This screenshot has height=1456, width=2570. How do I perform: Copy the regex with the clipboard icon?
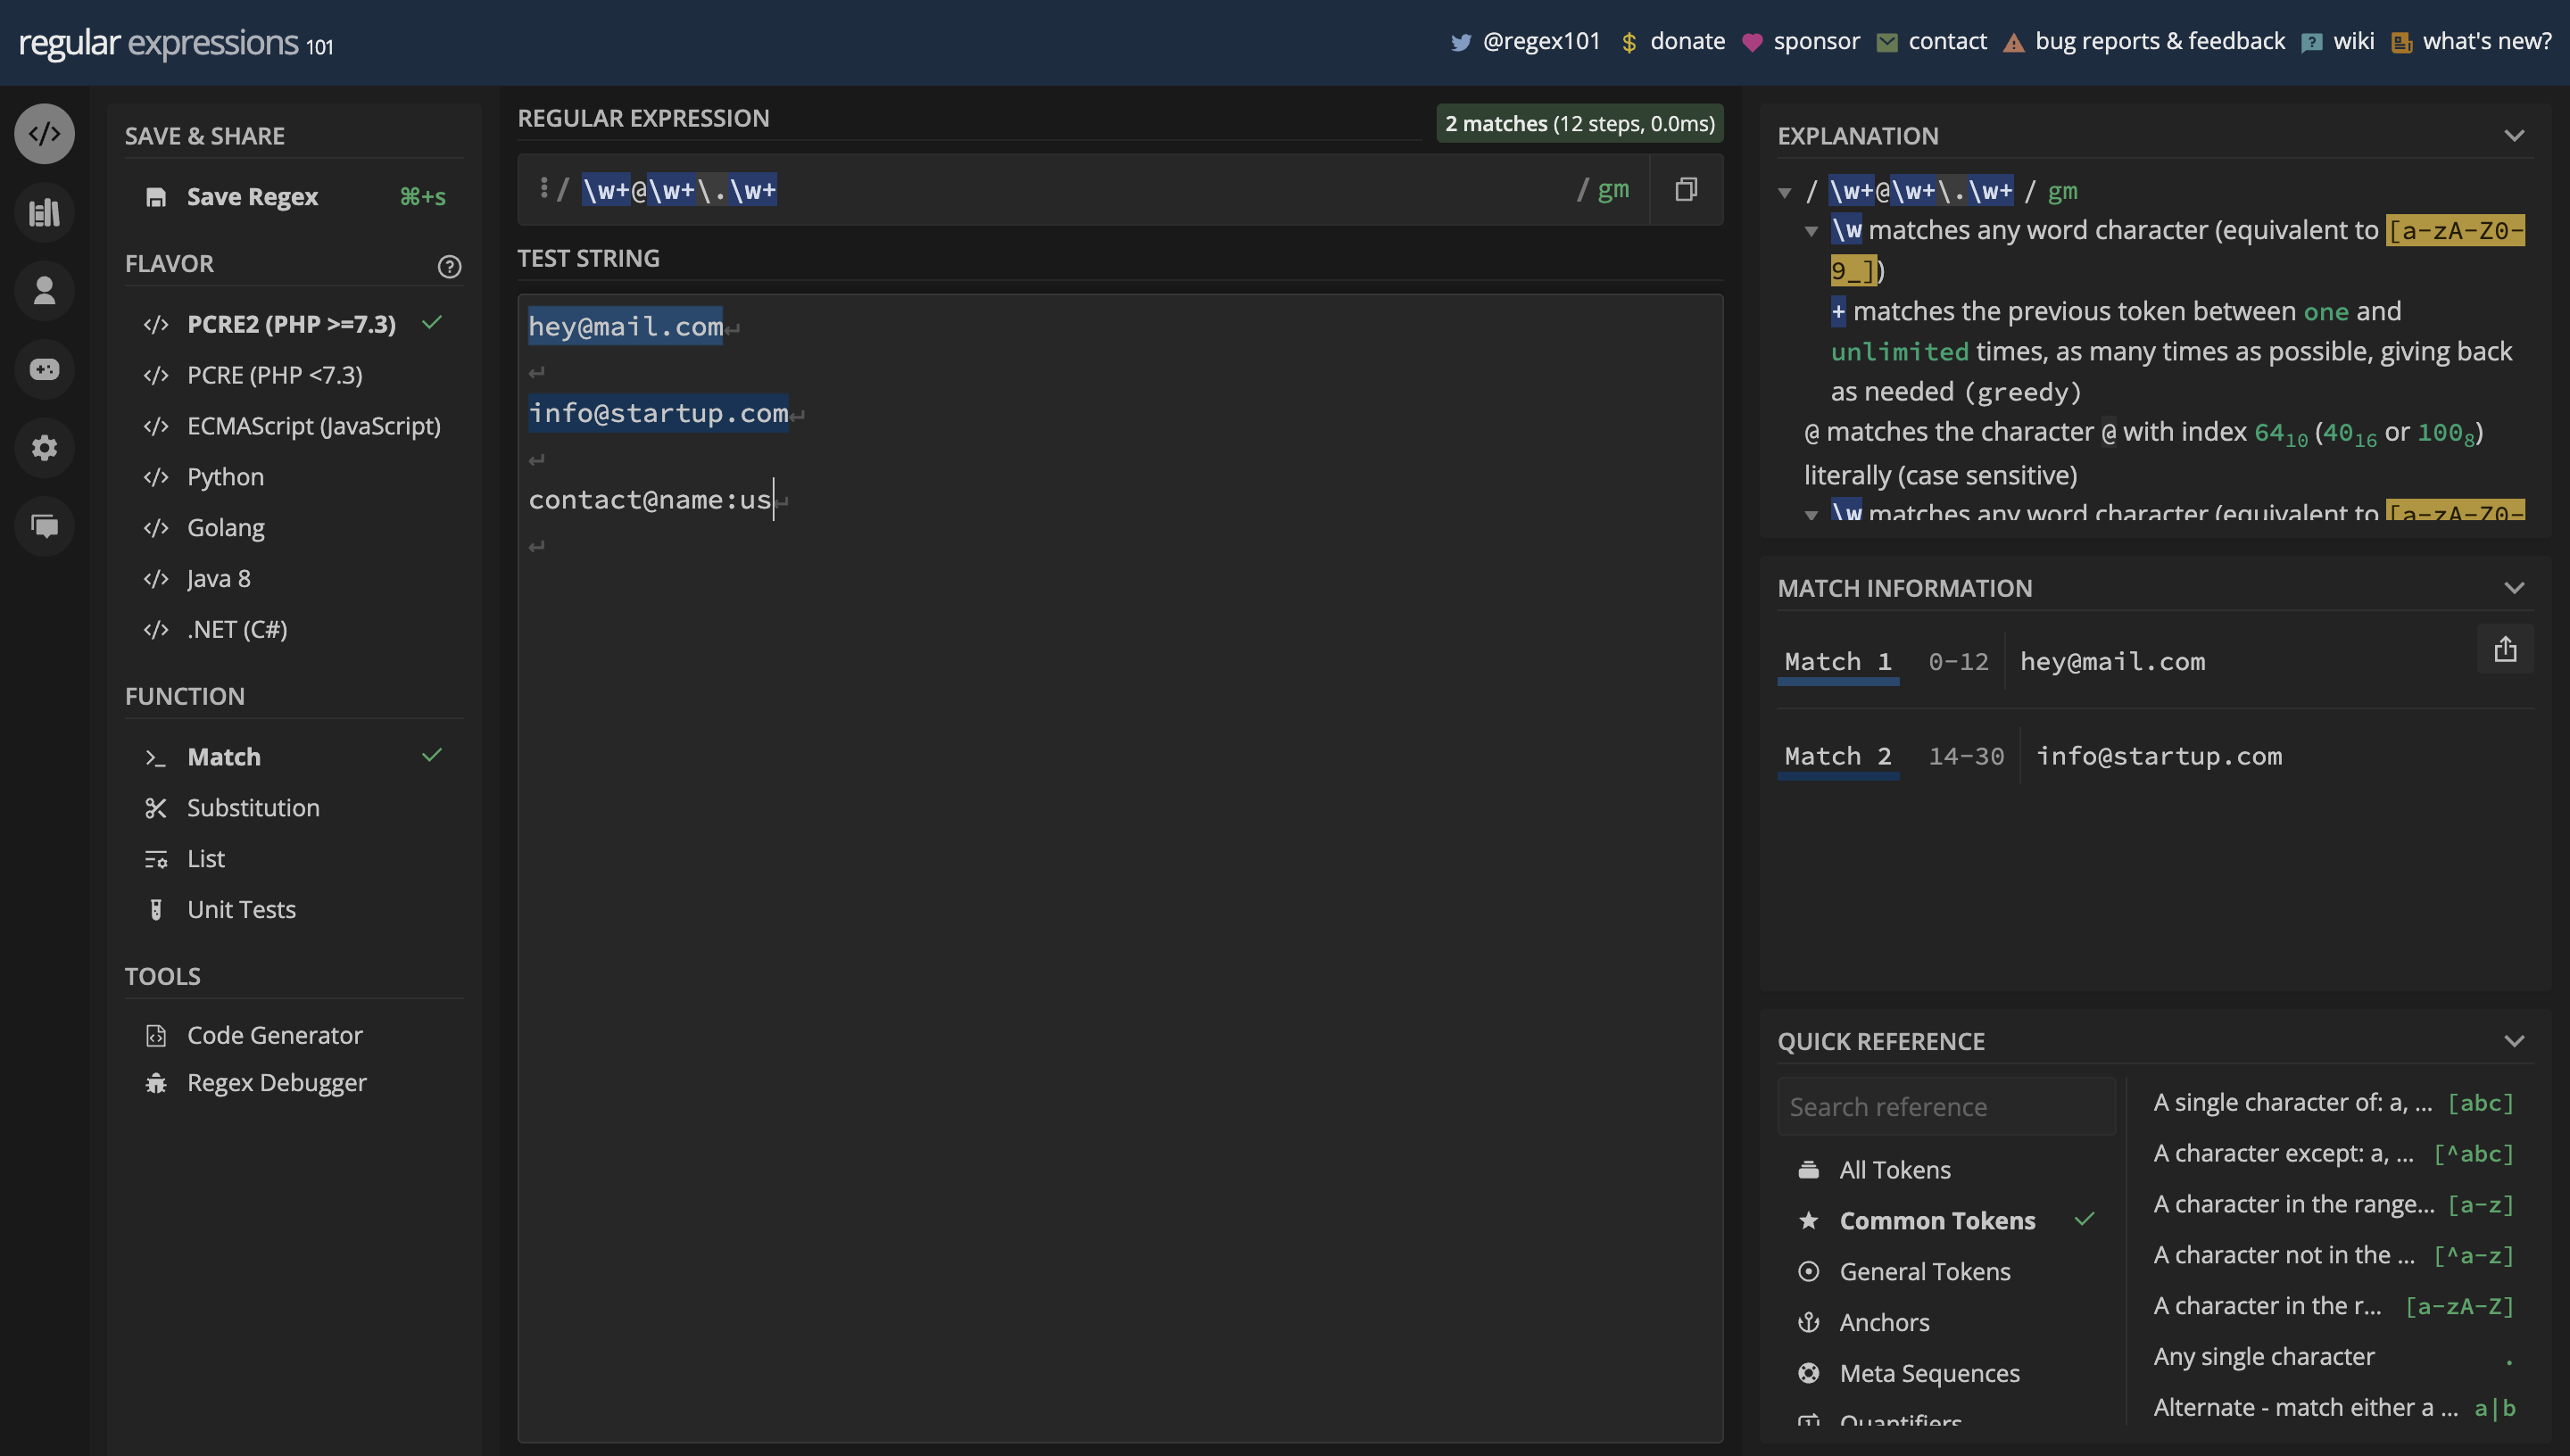tap(1686, 189)
